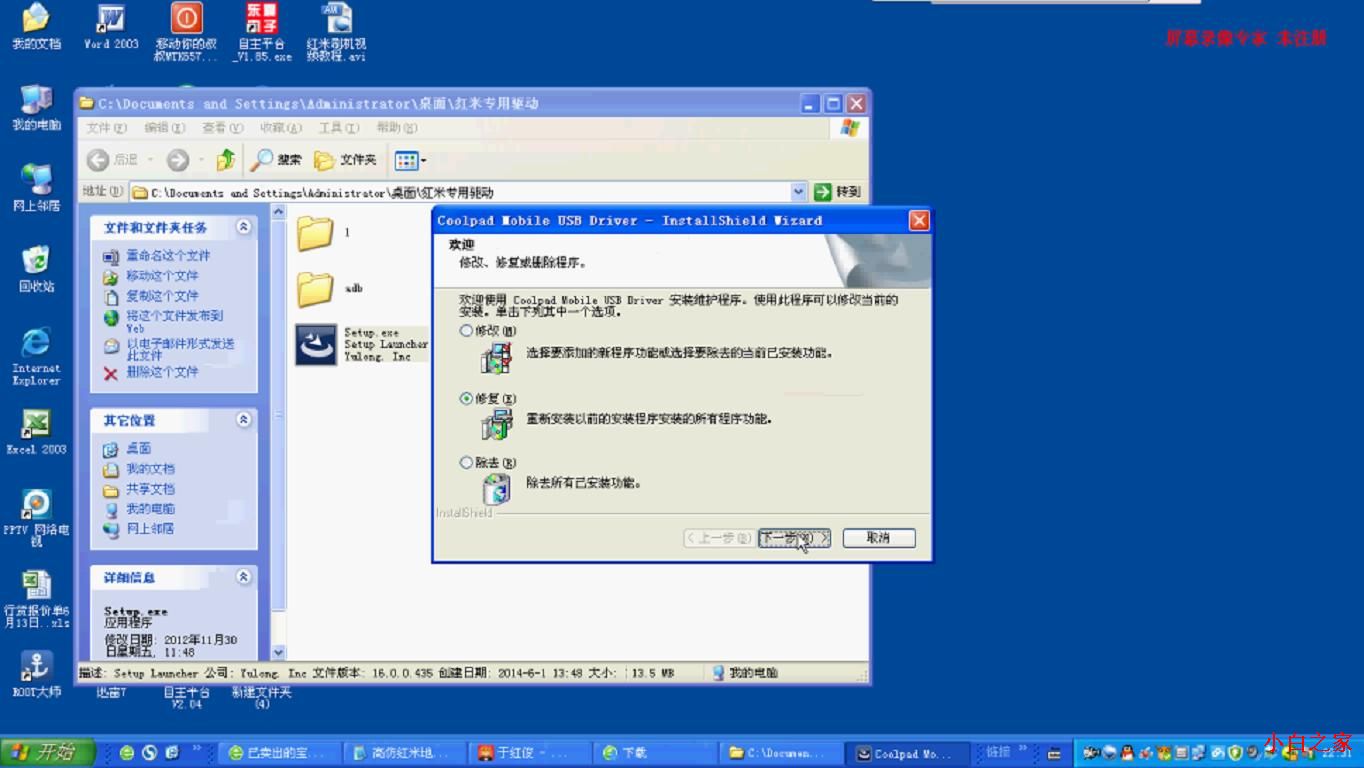
Task: Open the 帮助 menu in Explorer
Action: click(x=396, y=128)
